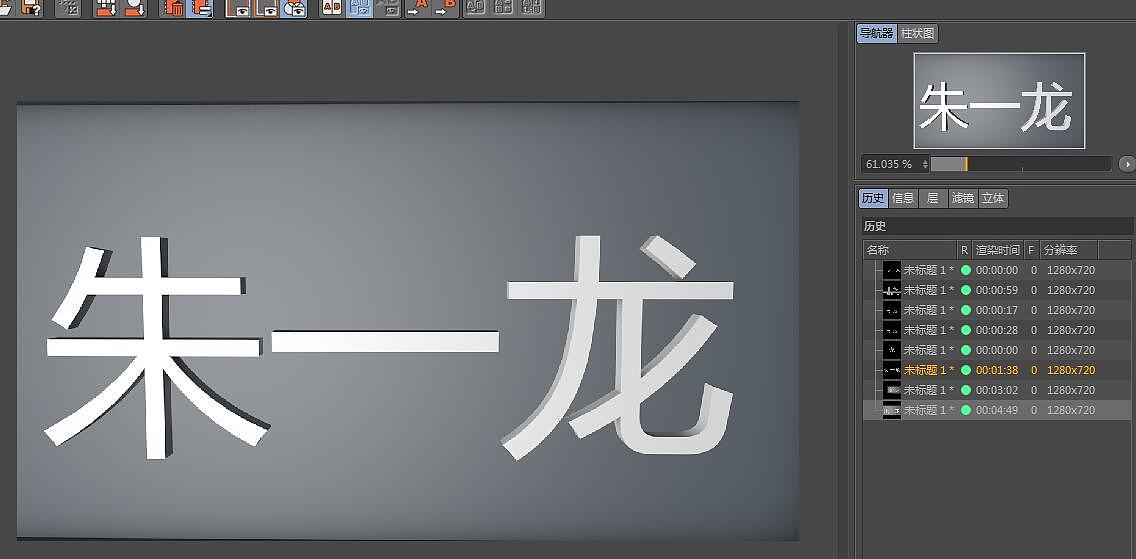Click the orange grid with down-arrow icon
Screen dimensions: 1136x559
click(106, 8)
